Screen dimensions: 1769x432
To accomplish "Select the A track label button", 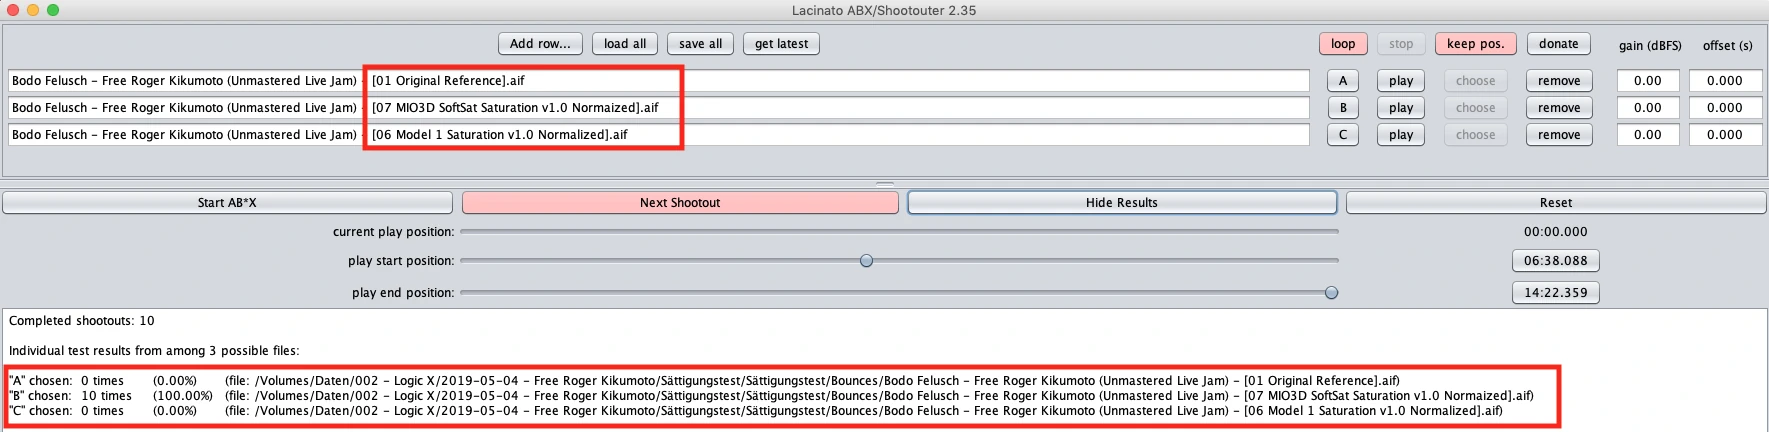I will (x=1342, y=81).
